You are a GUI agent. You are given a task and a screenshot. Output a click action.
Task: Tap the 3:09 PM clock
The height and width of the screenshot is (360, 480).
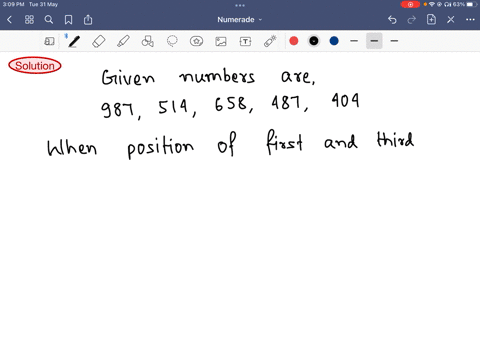pyautogui.click(x=14, y=4)
